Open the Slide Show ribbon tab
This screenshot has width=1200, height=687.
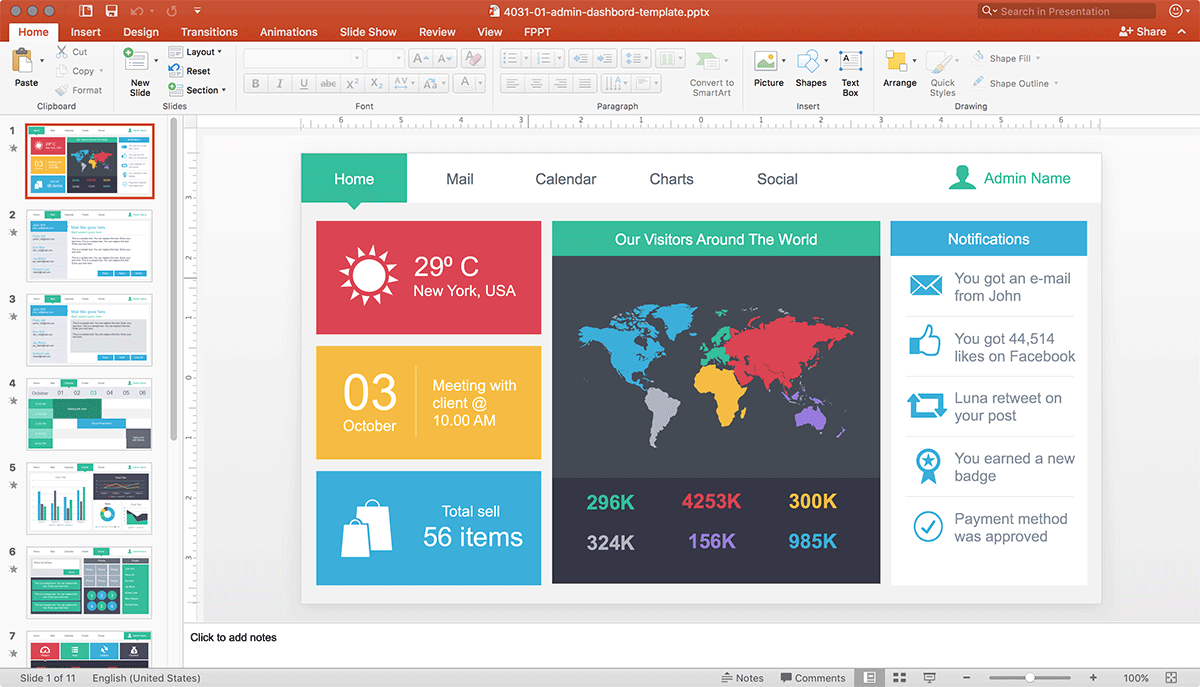[368, 32]
